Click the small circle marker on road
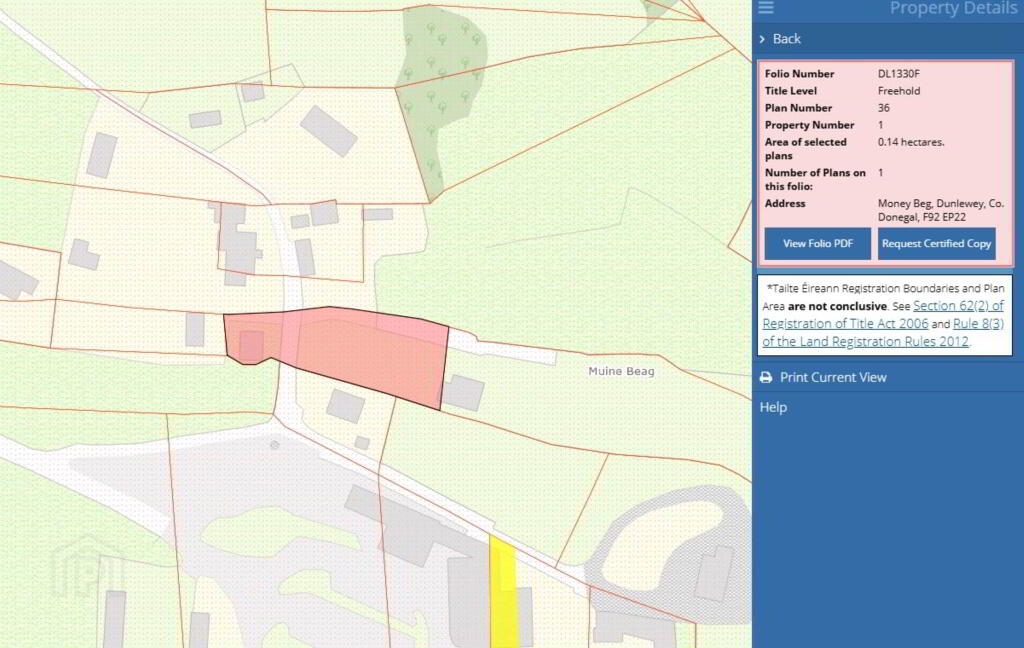The height and width of the screenshot is (648, 1024). coord(275,445)
